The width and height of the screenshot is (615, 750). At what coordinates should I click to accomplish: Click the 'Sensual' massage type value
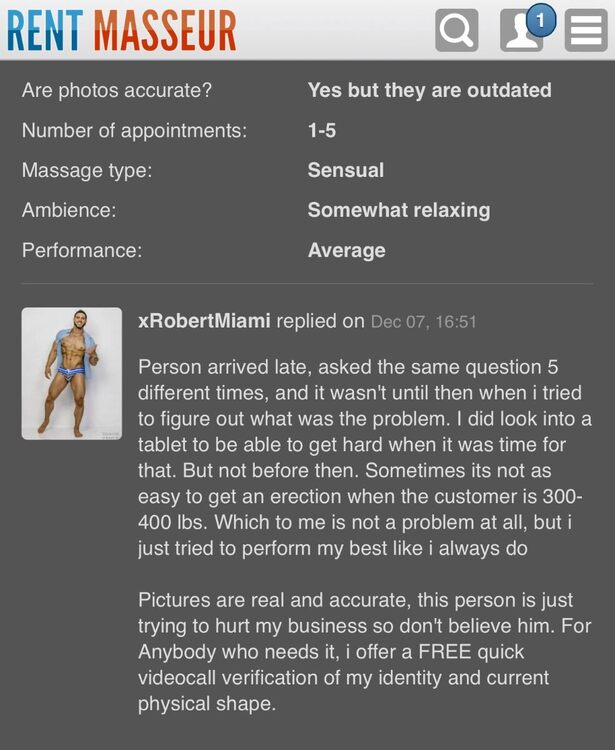[345, 170]
